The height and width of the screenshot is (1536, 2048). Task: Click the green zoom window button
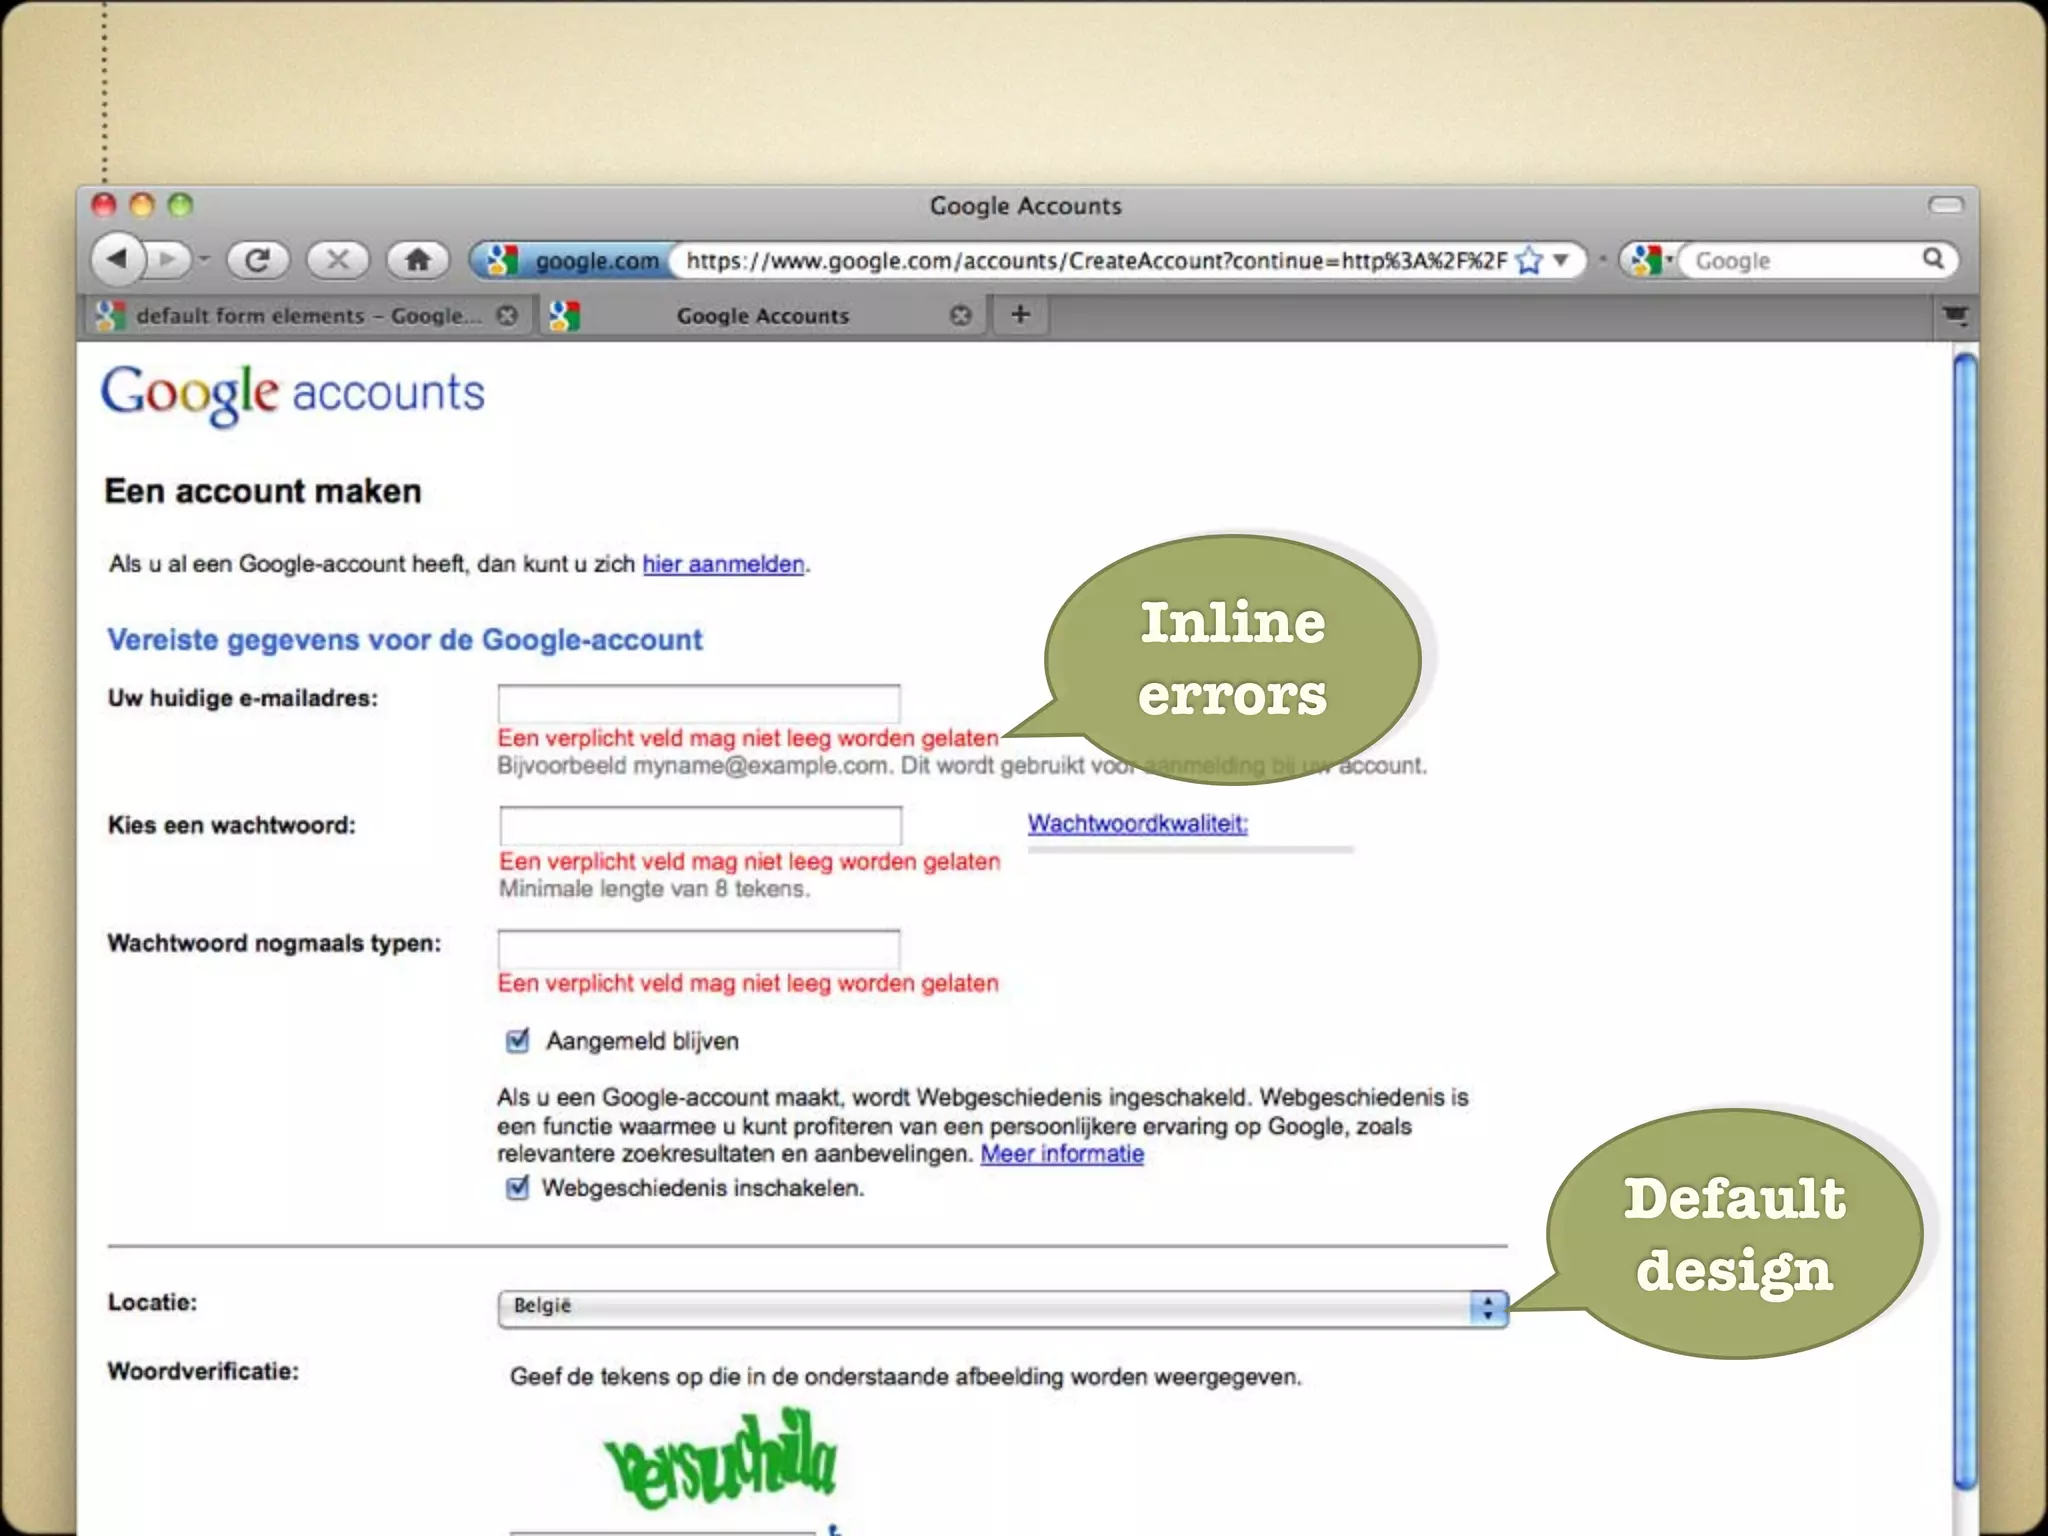coord(180,205)
